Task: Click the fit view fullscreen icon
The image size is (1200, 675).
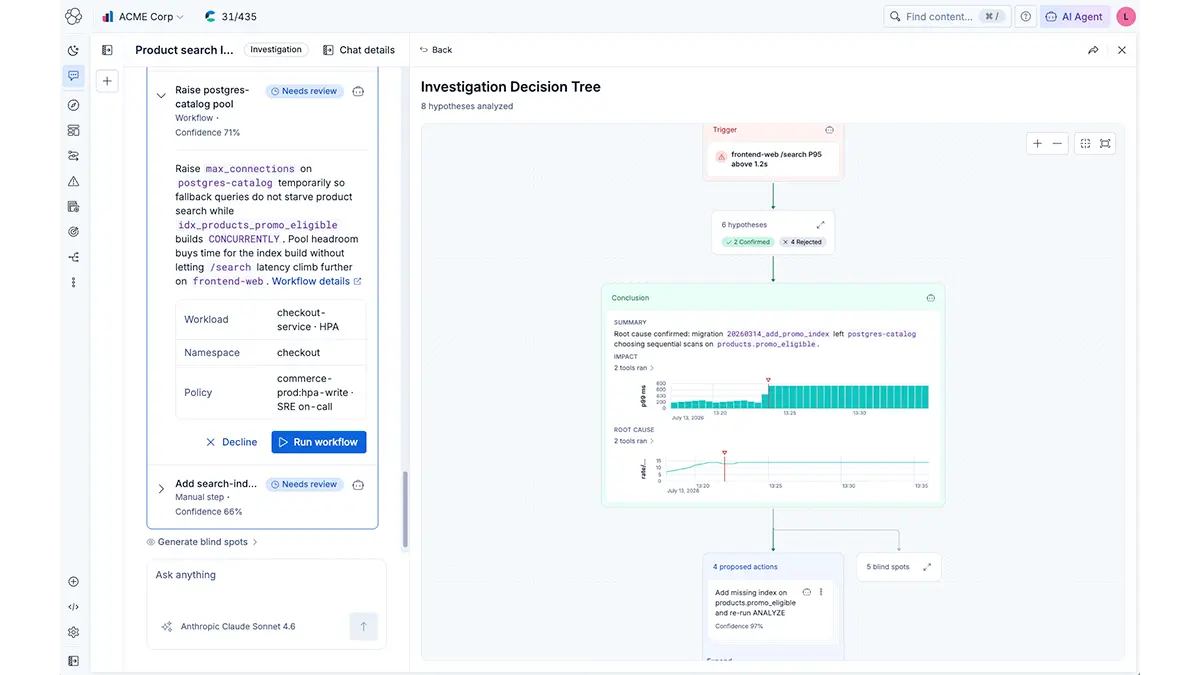Action: coord(1105,144)
